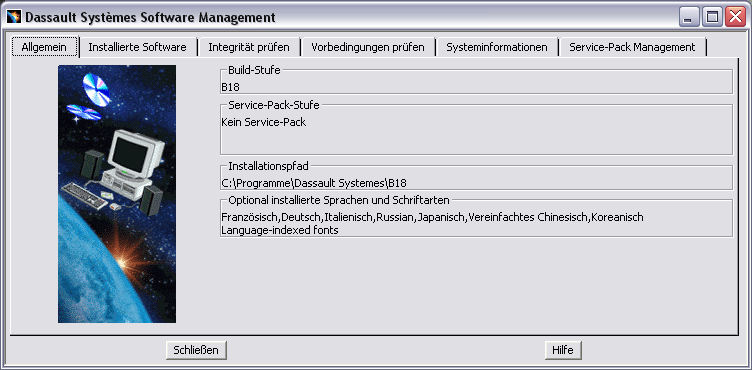The image size is (752, 370).
Task: Click the computer monitor in the picture
Action: click(x=129, y=155)
